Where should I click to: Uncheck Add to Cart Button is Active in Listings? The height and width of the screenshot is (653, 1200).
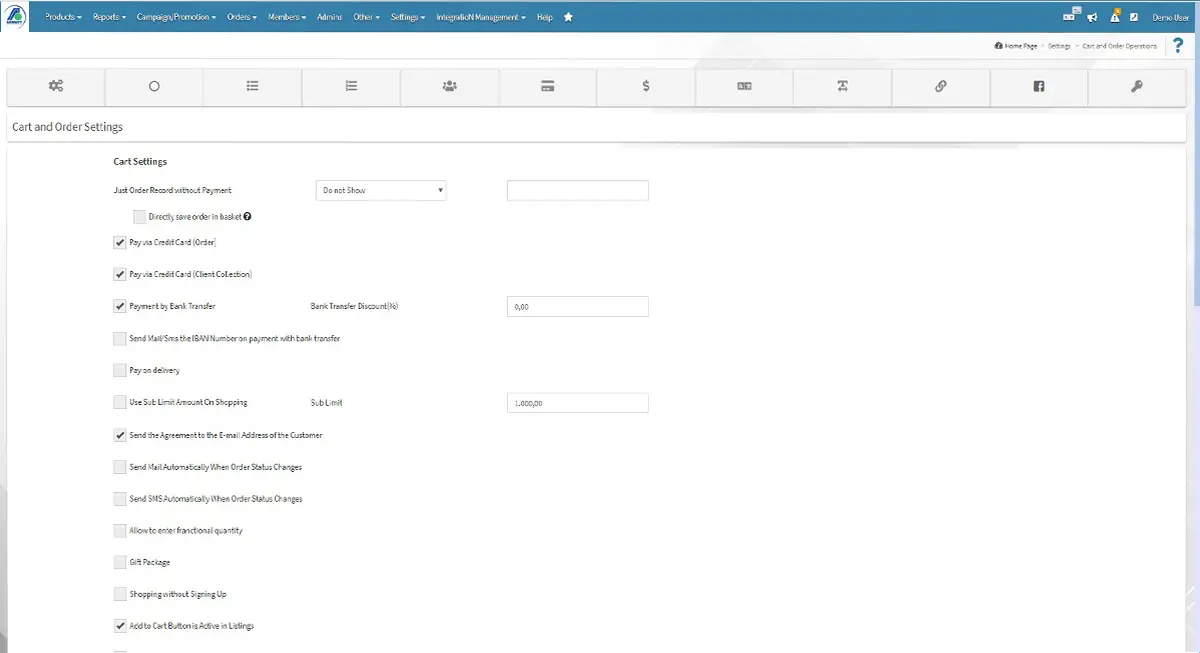[120, 626]
